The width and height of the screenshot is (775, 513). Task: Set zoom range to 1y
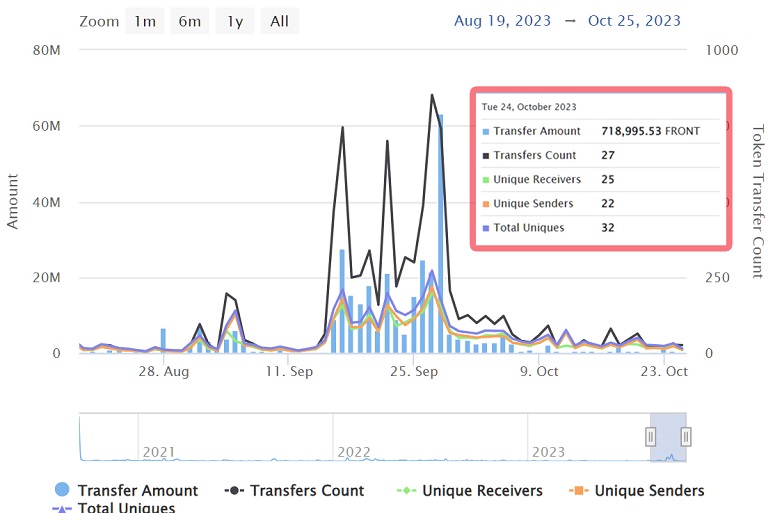[235, 21]
